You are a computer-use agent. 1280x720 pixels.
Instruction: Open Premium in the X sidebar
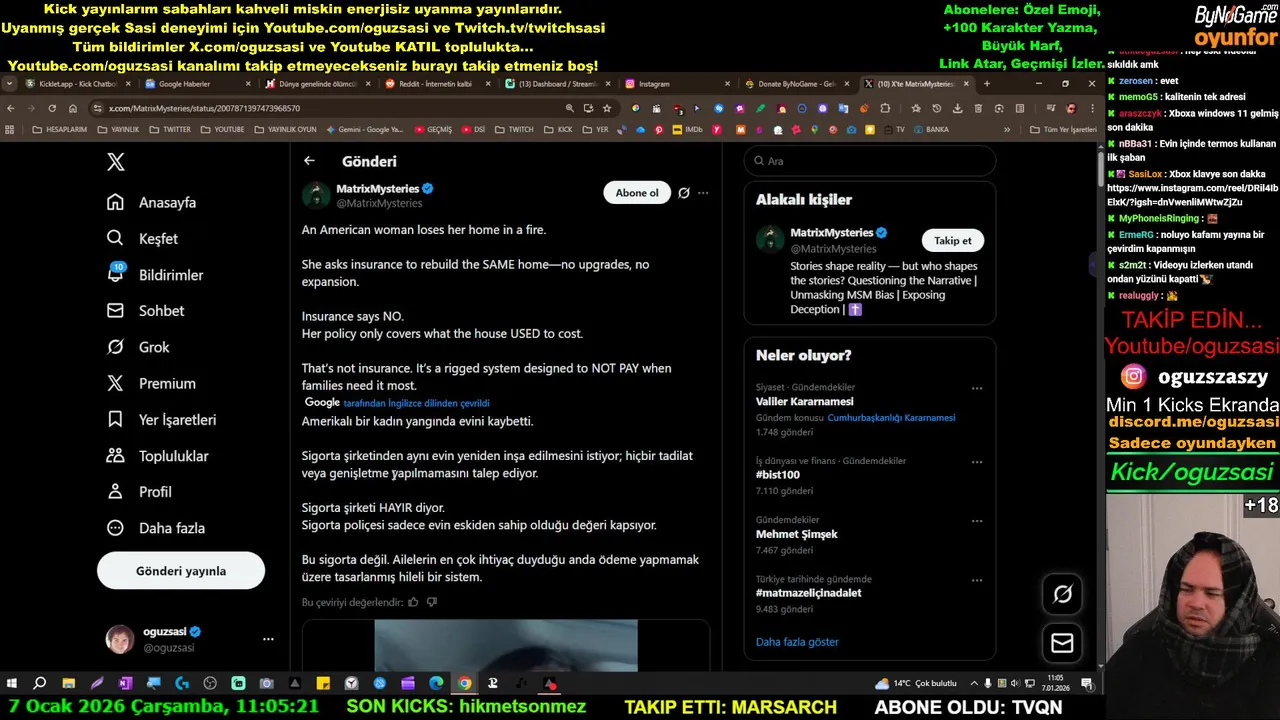tap(152, 383)
